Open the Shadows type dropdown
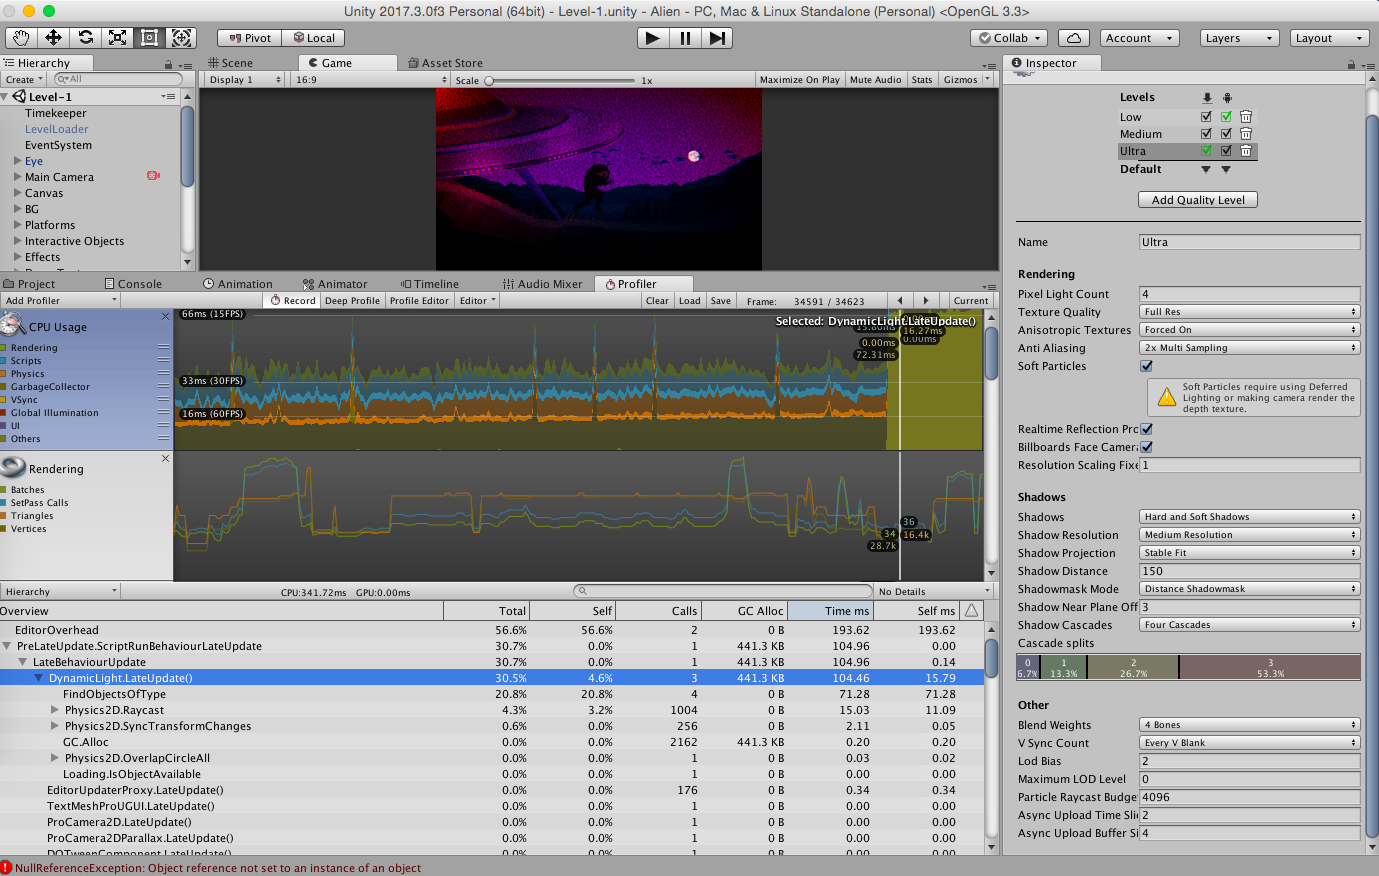The image size is (1379, 876). (x=1249, y=517)
